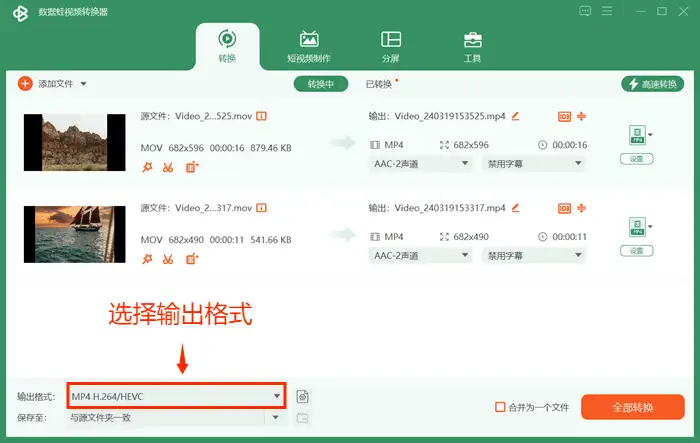700x443 pixels.
Task: Open the effects wand for Video_2...317.mov
Action: (x=147, y=259)
